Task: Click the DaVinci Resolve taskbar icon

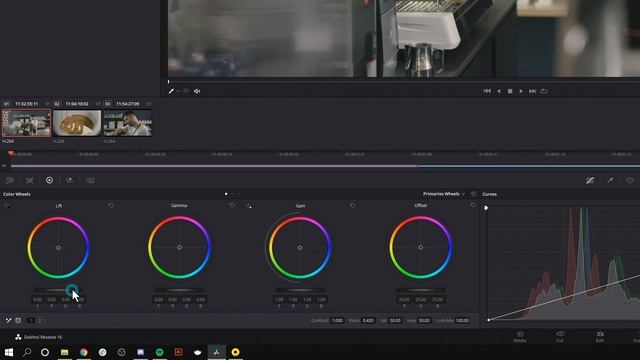Action: [216, 352]
